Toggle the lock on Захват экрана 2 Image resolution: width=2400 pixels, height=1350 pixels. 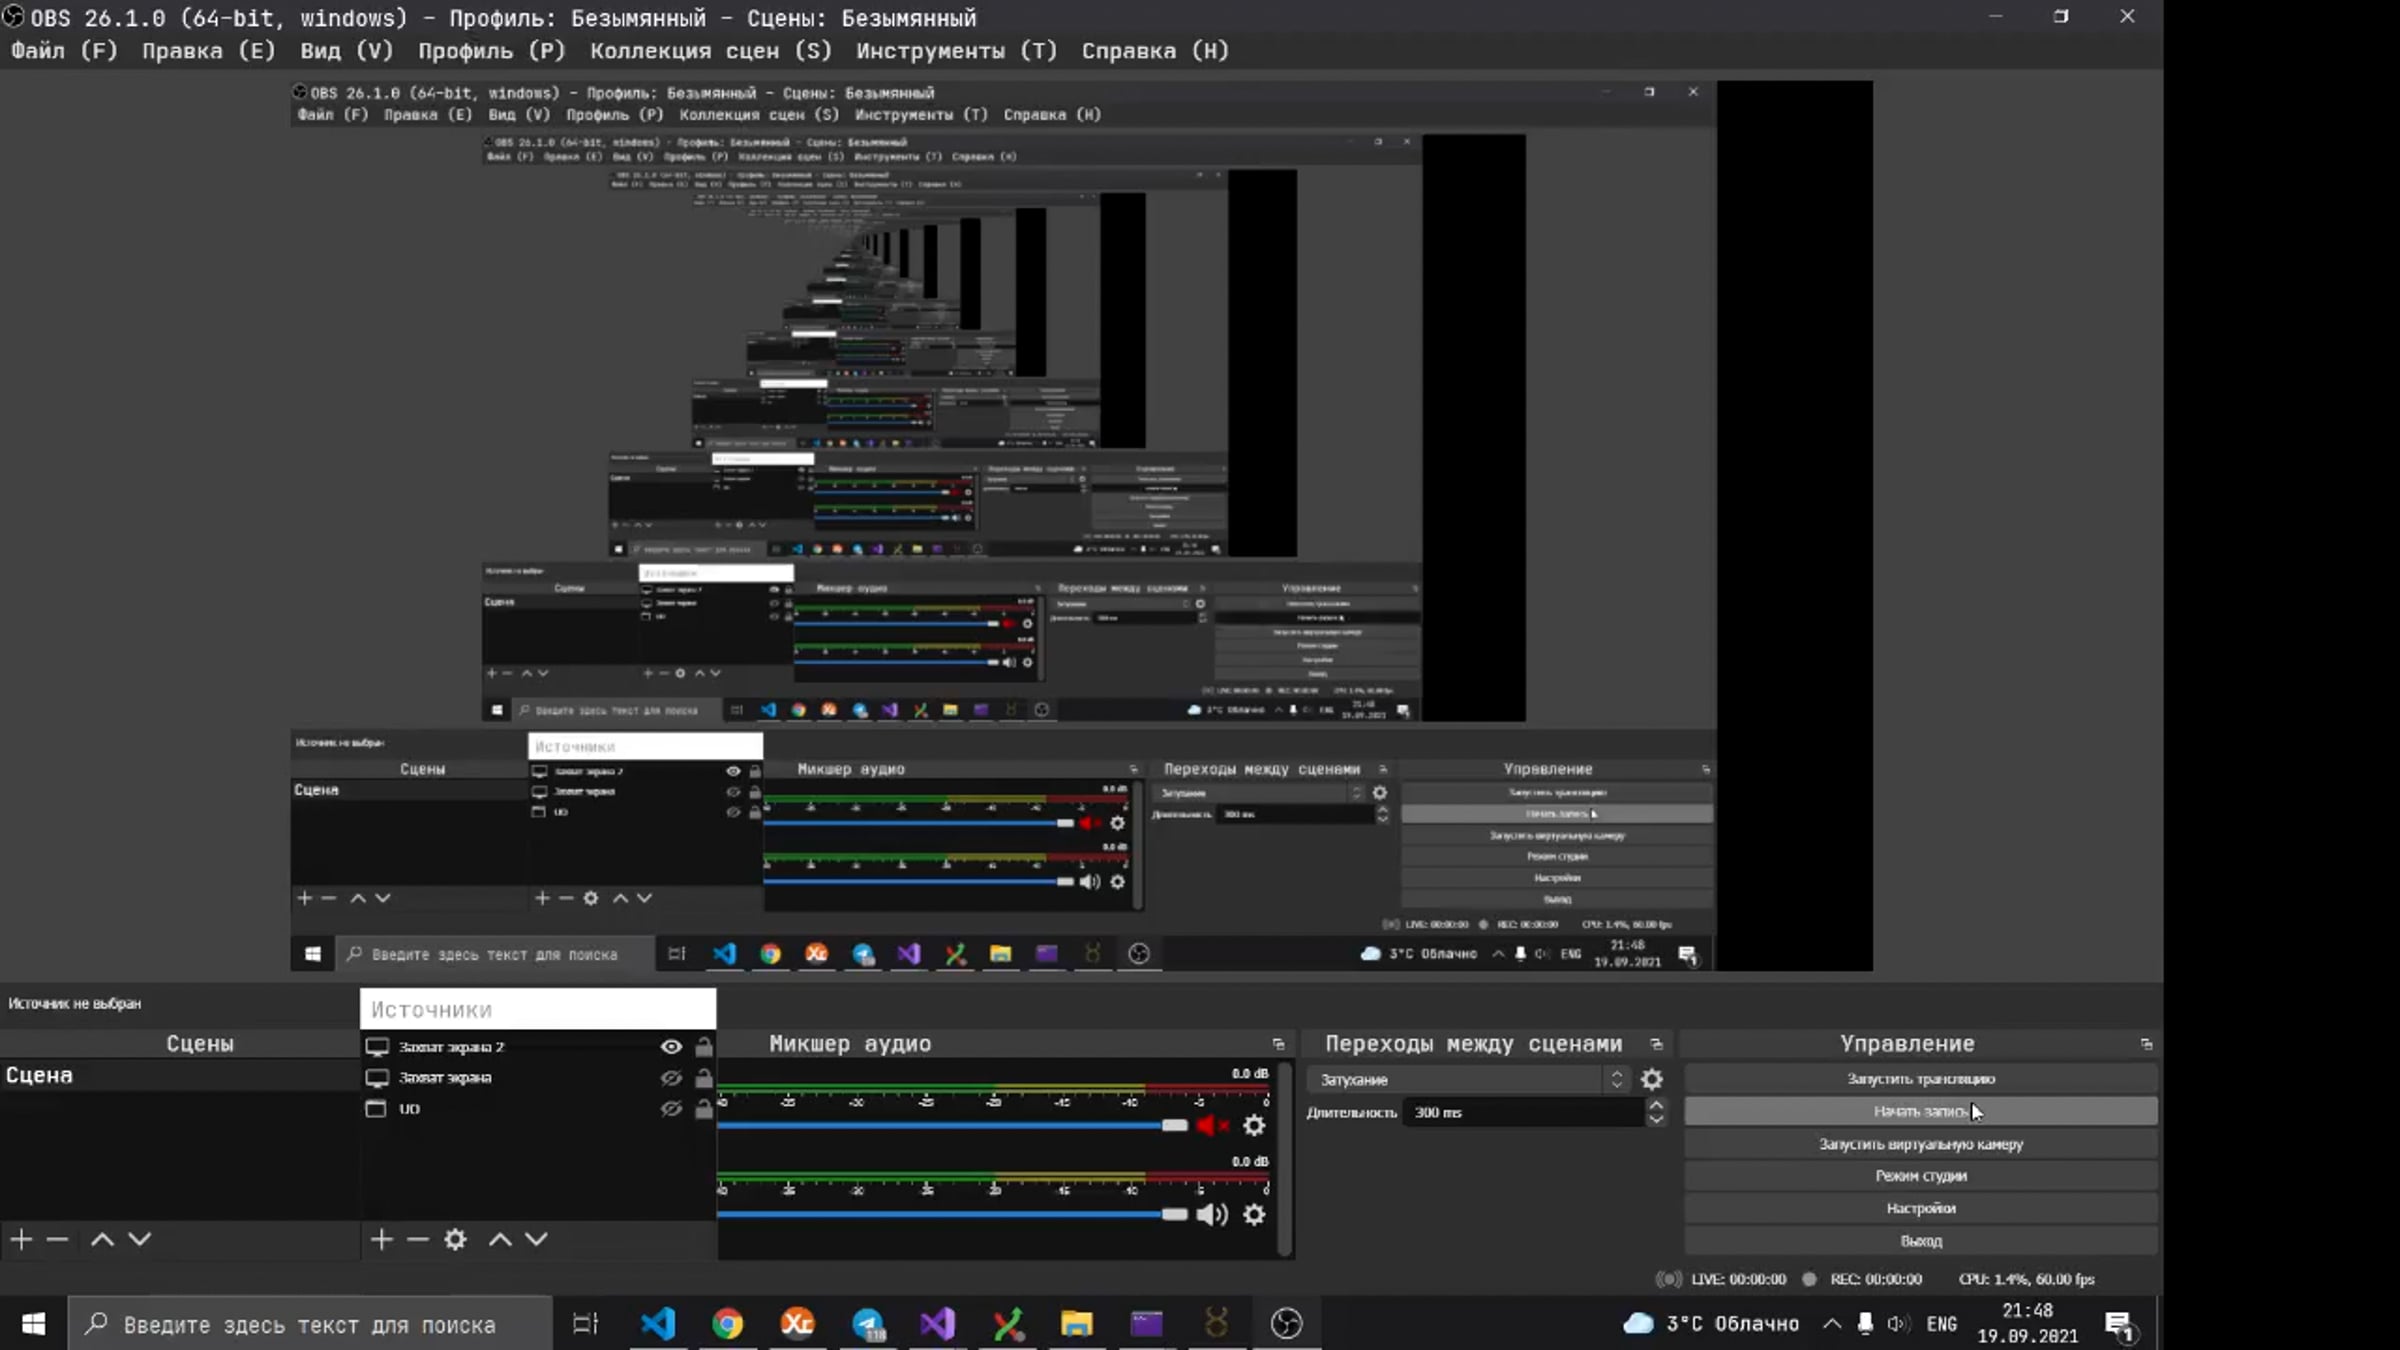[x=704, y=1047]
